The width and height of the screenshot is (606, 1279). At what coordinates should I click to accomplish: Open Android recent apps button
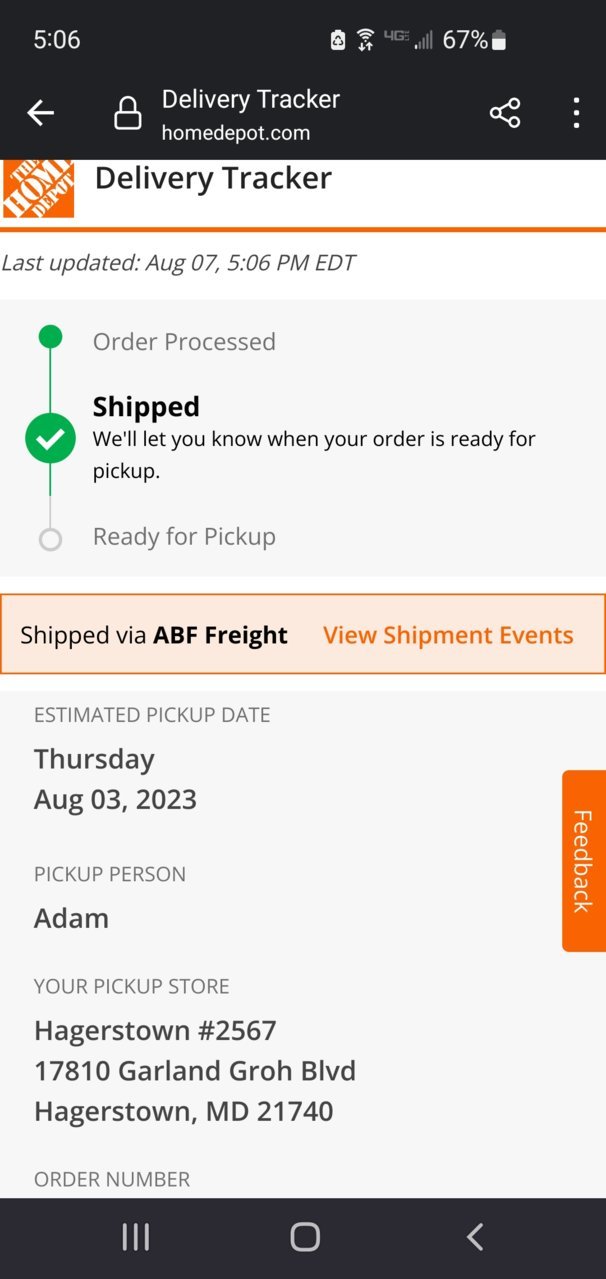point(135,1237)
